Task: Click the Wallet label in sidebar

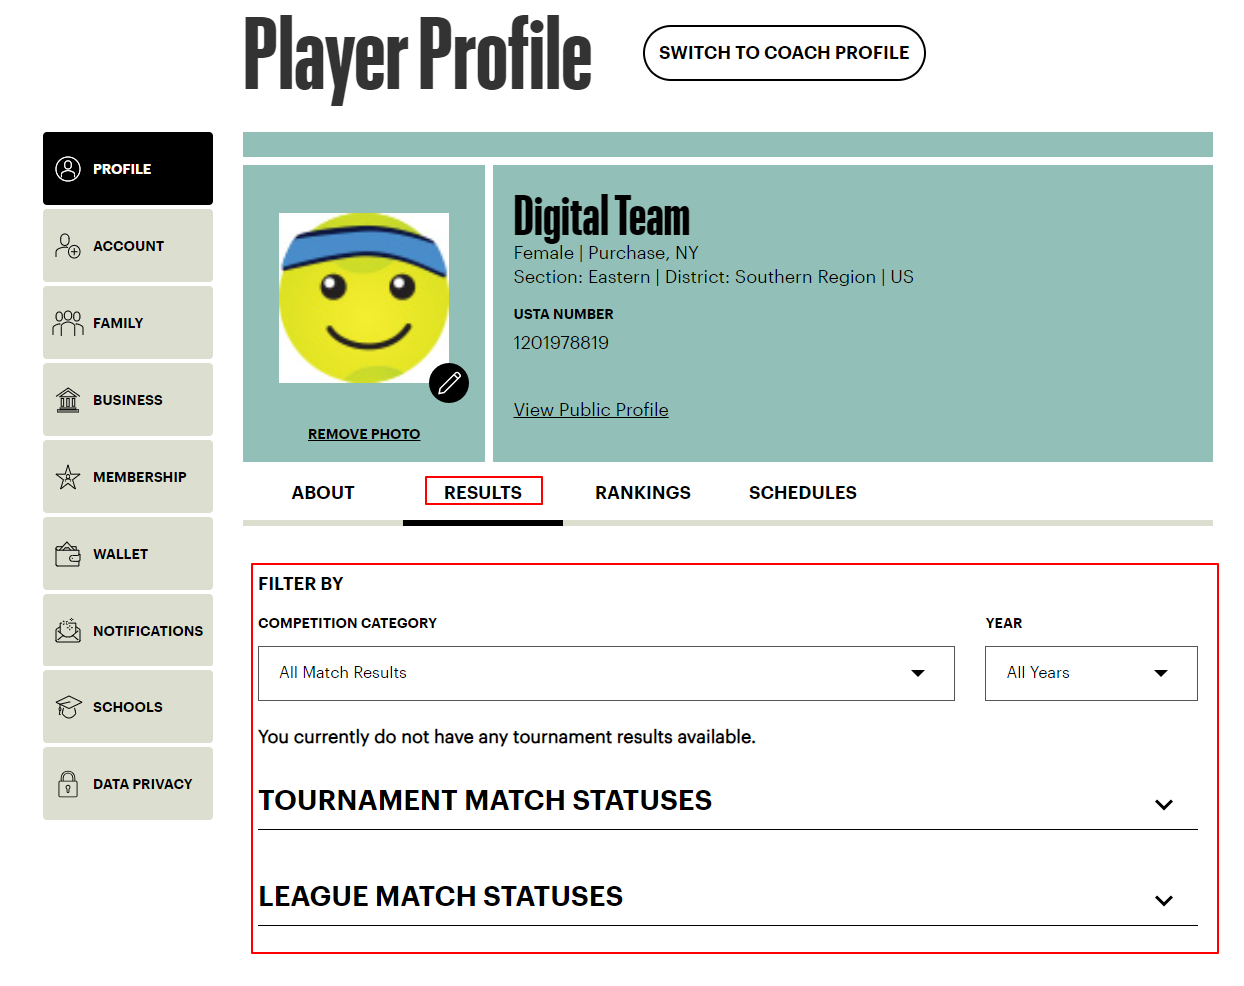Action: pos(120,554)
